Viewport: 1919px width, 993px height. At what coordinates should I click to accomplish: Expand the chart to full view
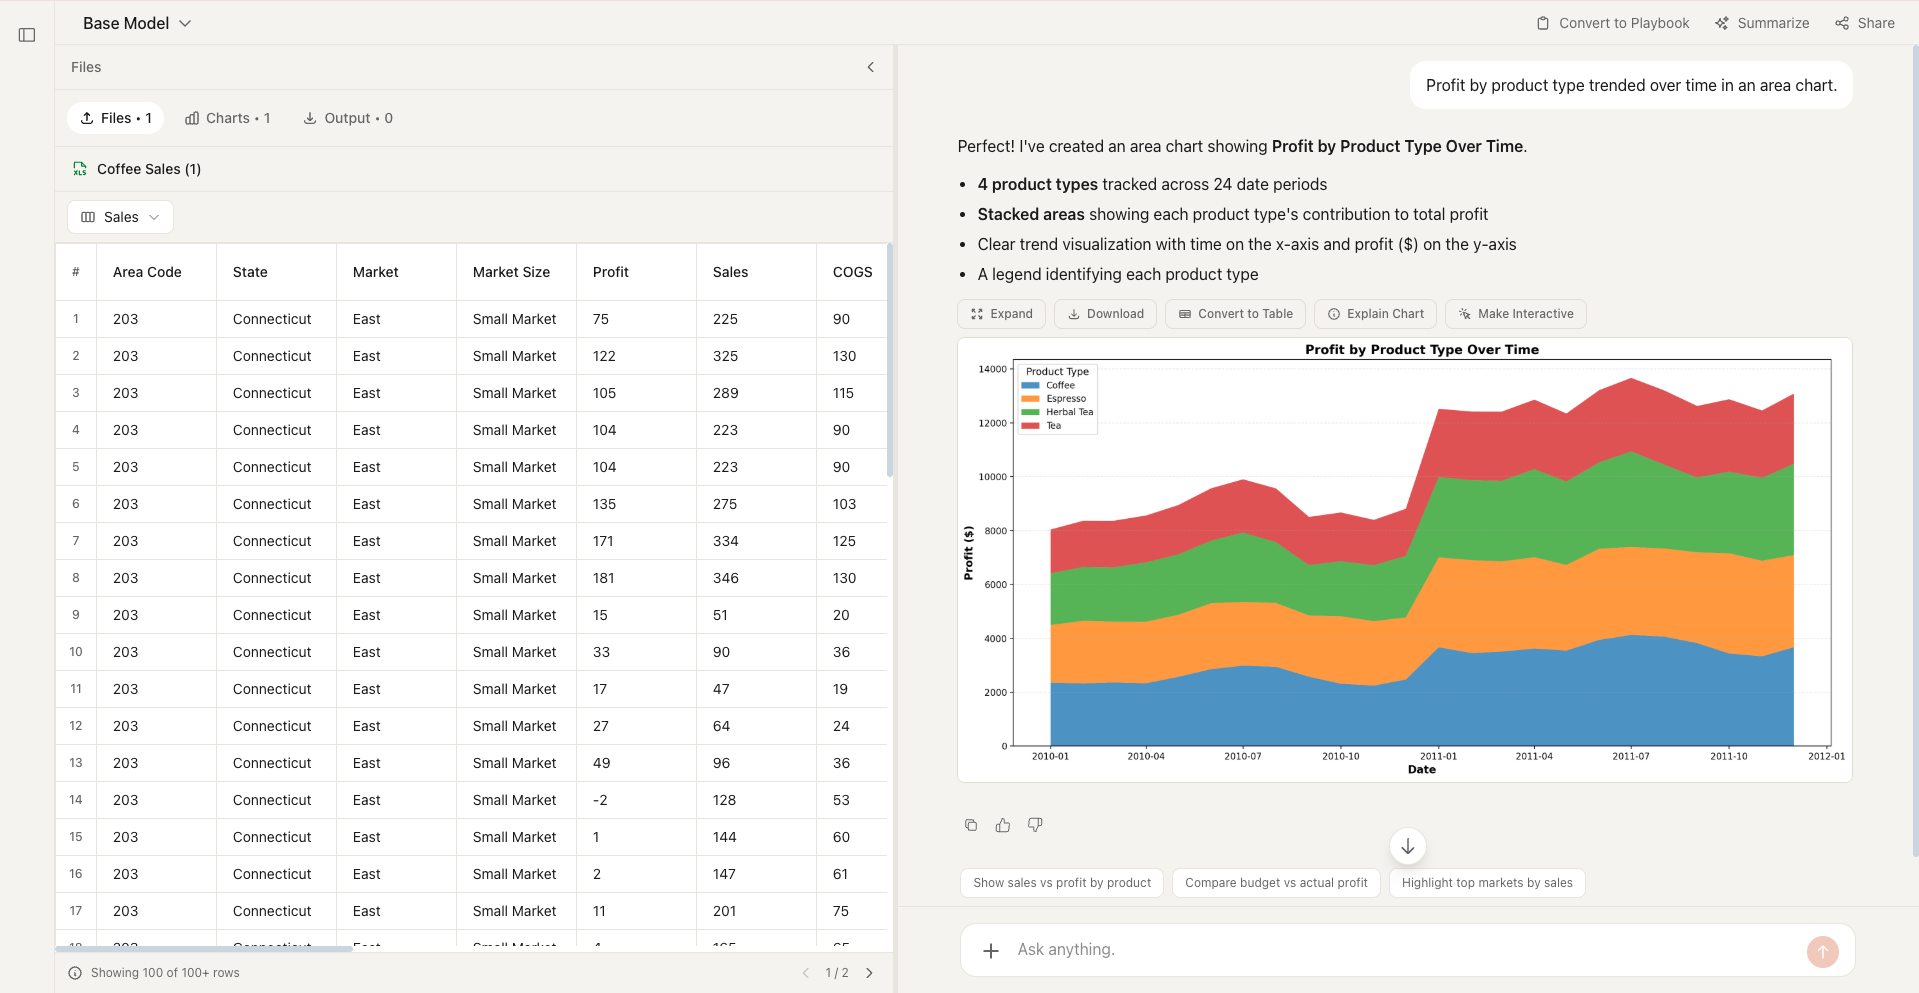pos(1002,314)
